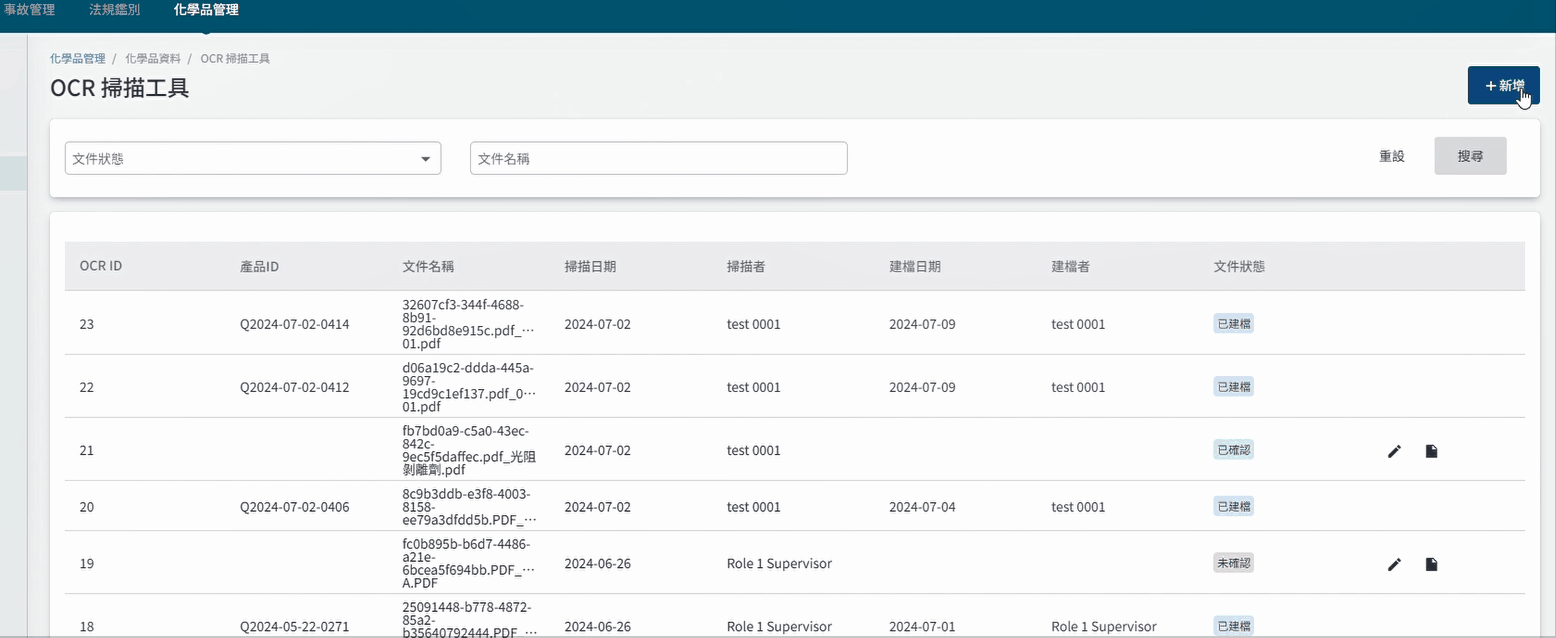1556x638 pixels.
Task: Click the 已確認 badge beside record 21
Action: click(1233, 449)
